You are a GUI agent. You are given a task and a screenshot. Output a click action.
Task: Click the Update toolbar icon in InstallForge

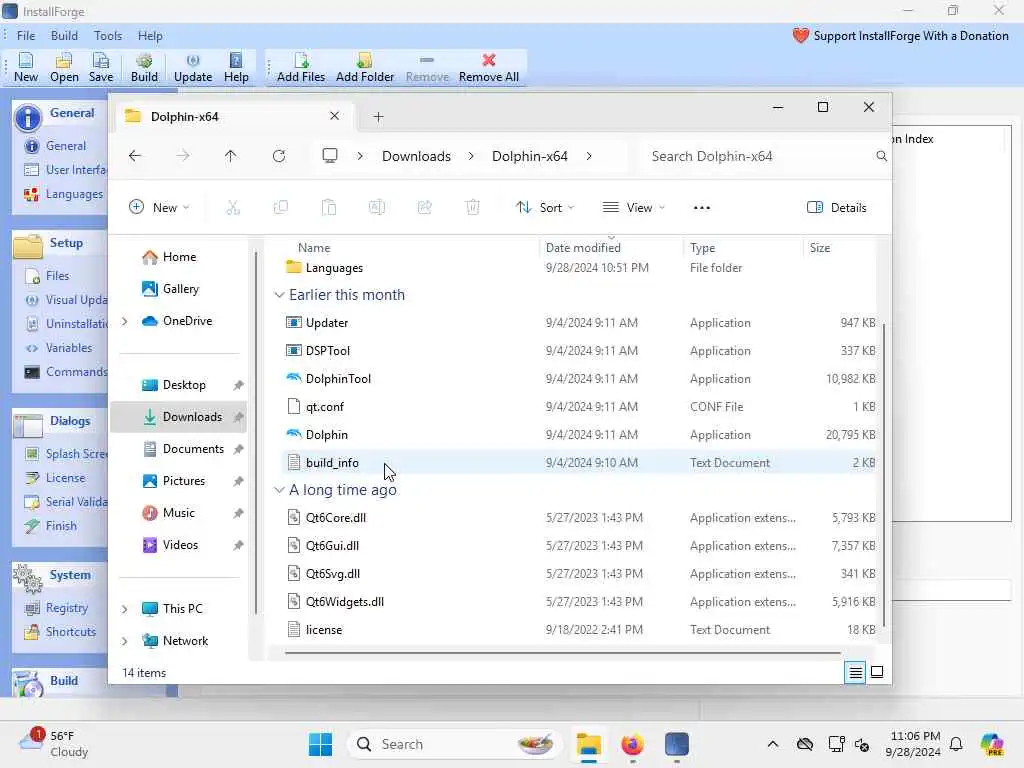click(193, 67)
